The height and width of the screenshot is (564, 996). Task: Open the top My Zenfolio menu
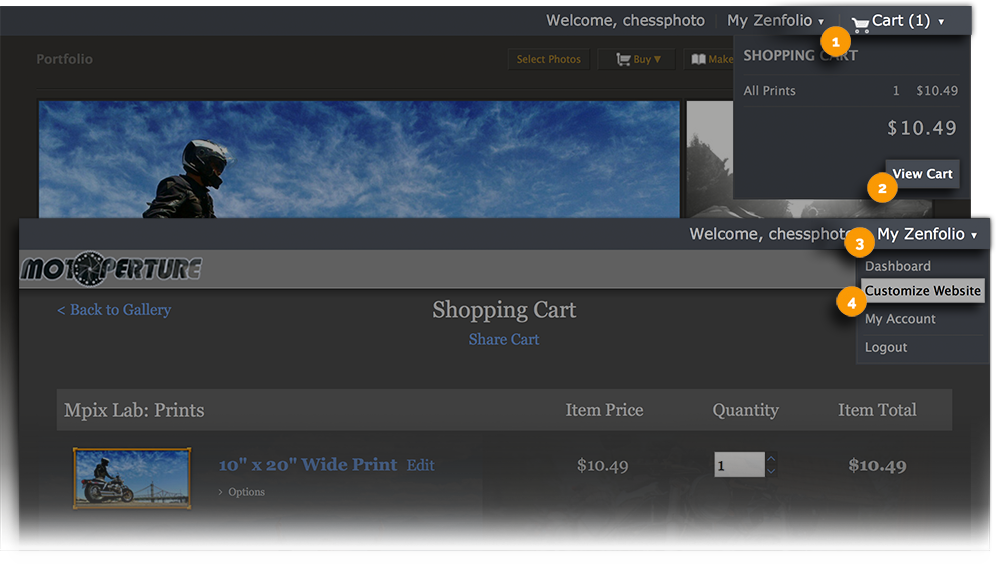tap(775, 21)
